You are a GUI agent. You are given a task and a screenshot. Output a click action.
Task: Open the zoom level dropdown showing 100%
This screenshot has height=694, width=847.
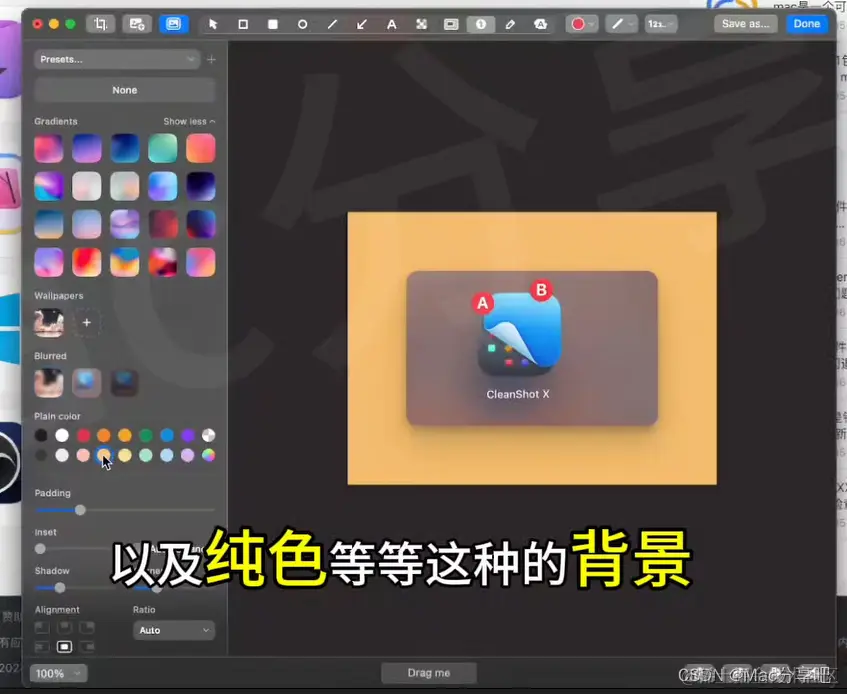click(x=57, y=673)
